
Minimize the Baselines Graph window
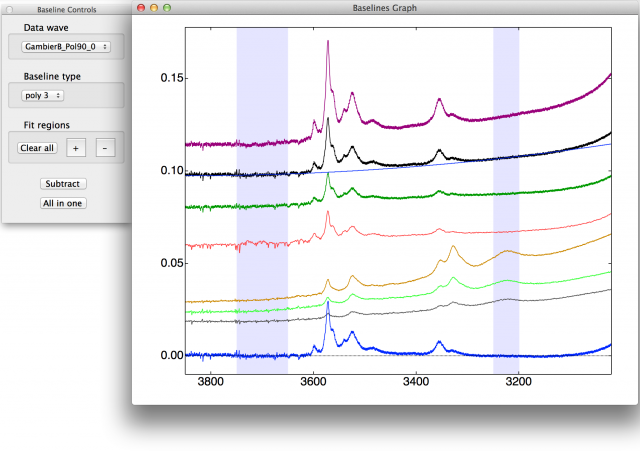(x=154, y=7)
